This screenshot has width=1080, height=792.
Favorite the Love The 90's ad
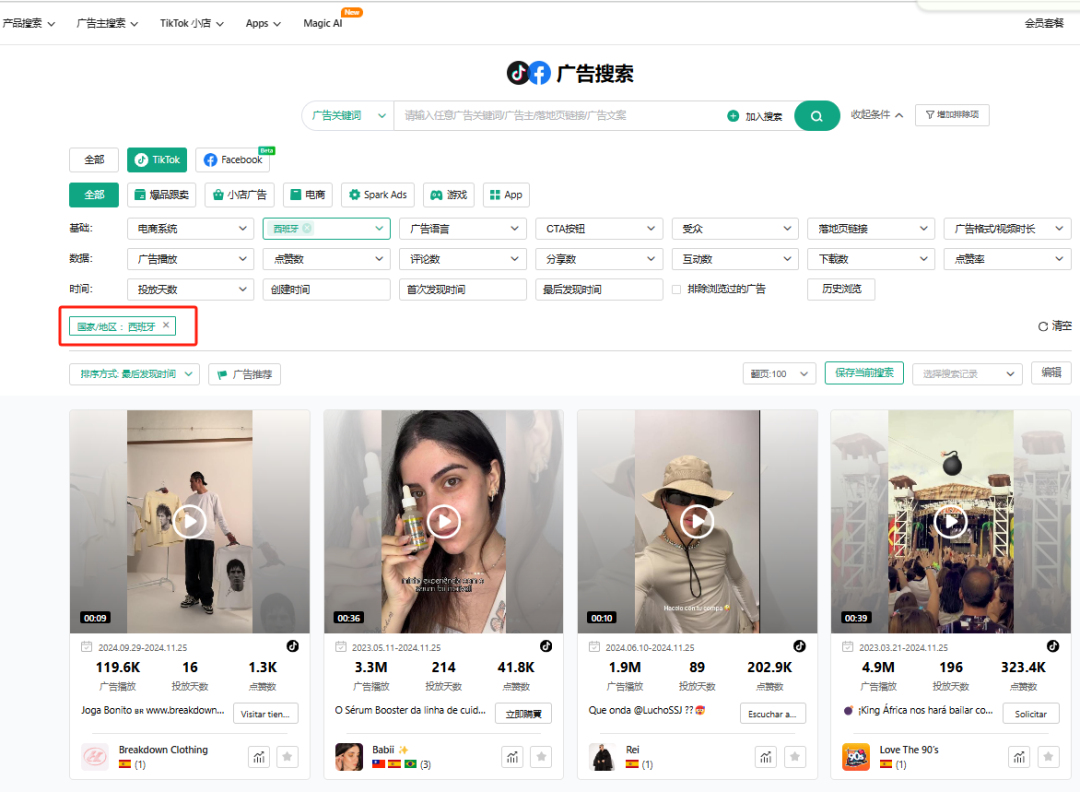(1048, 757)
